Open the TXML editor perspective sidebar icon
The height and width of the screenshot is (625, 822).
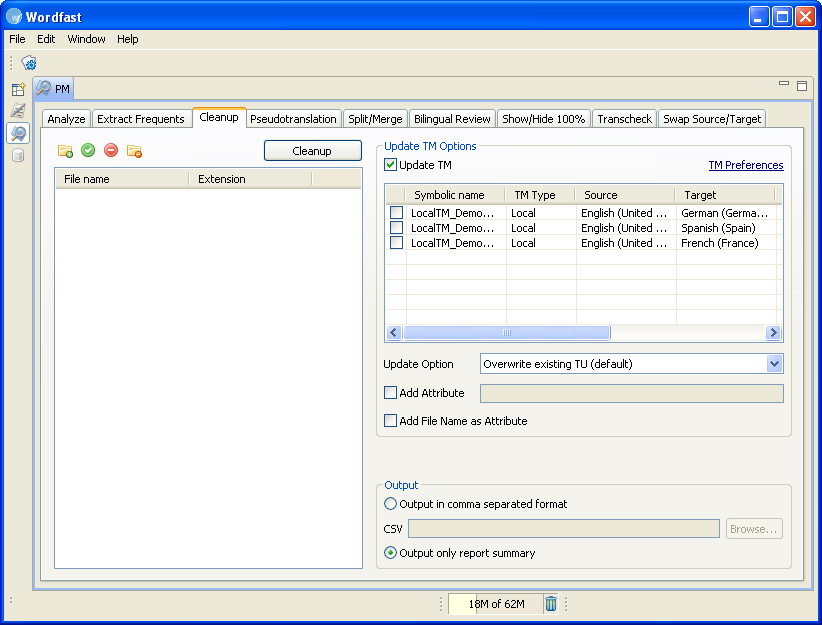coord(18,111)
